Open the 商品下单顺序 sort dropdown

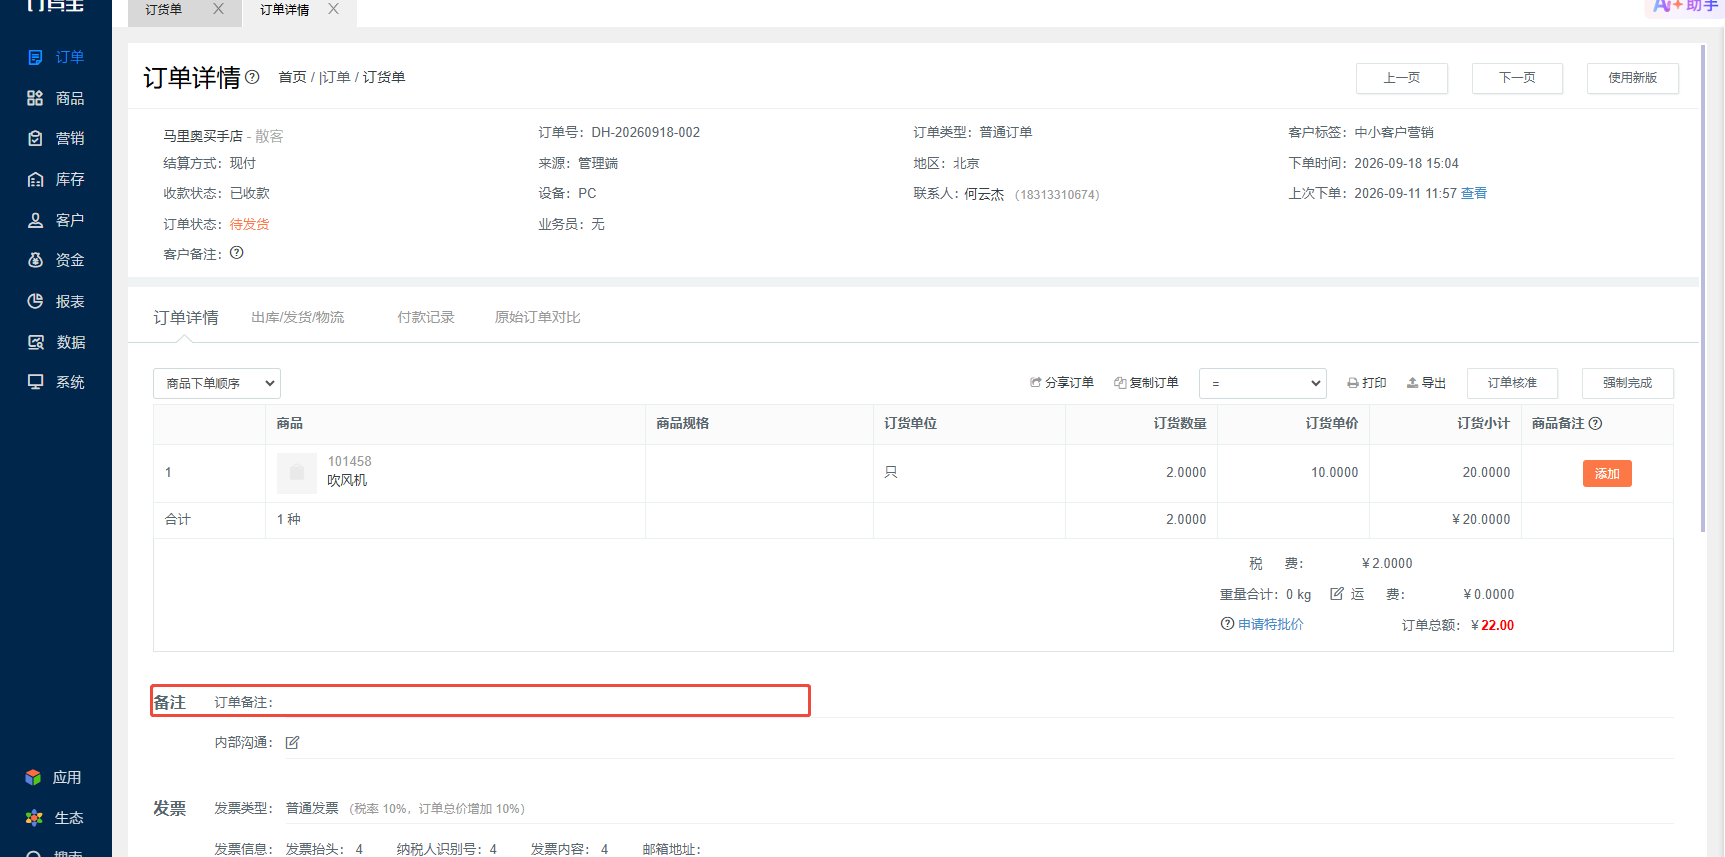click(x=217, y=384)
